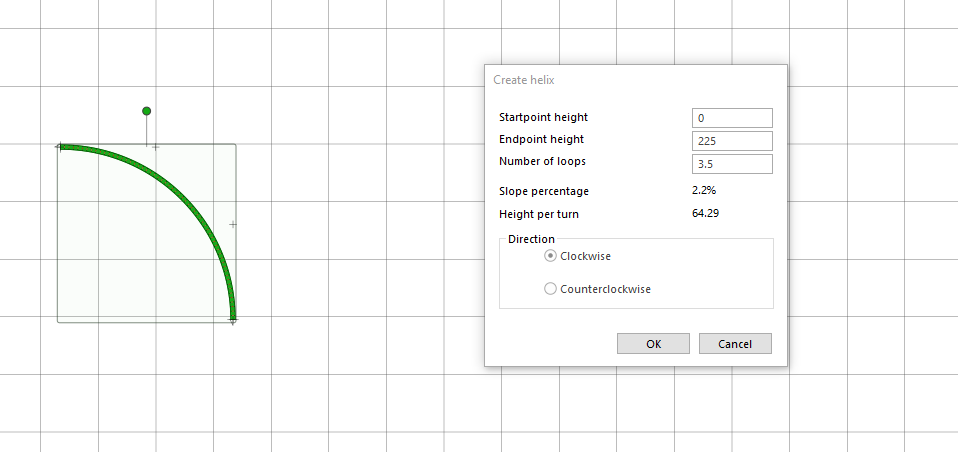Click the Slope percentage value 2.2%
The width and height of the screenshot is (958, 452).
[x=704, y=191]
